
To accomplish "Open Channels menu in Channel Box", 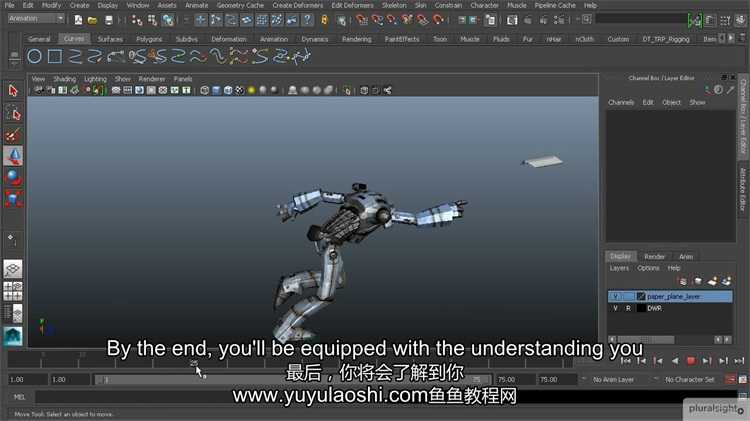I will pyautogui.click(x=621, y=102).
